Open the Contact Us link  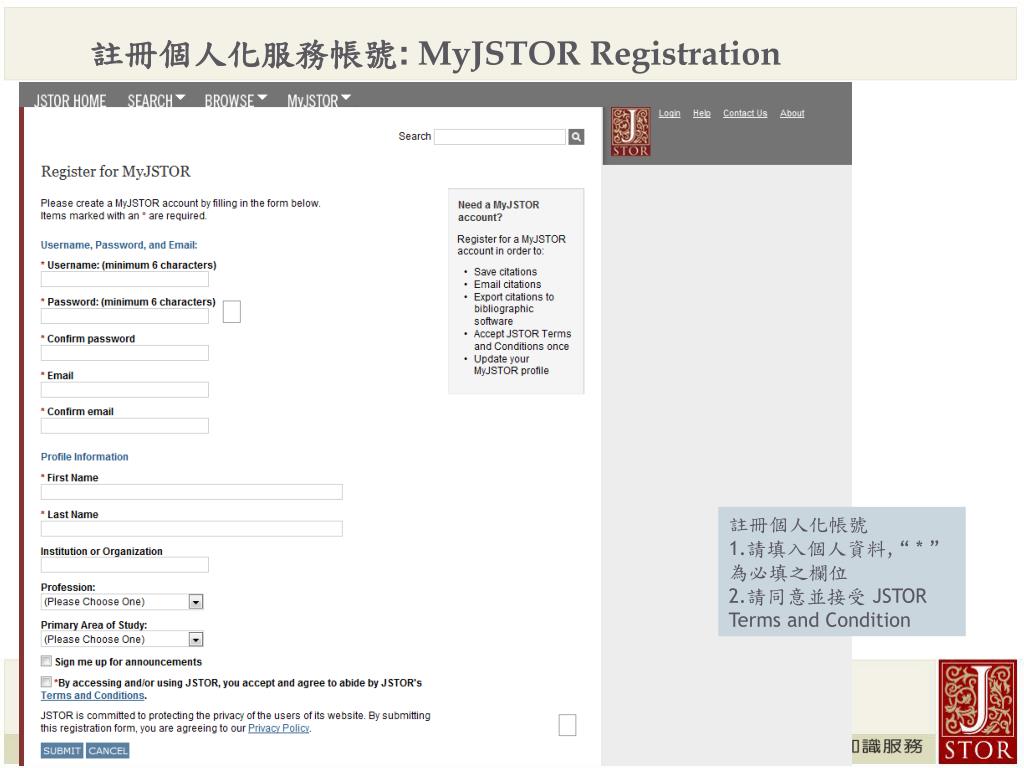coord(745,113)
